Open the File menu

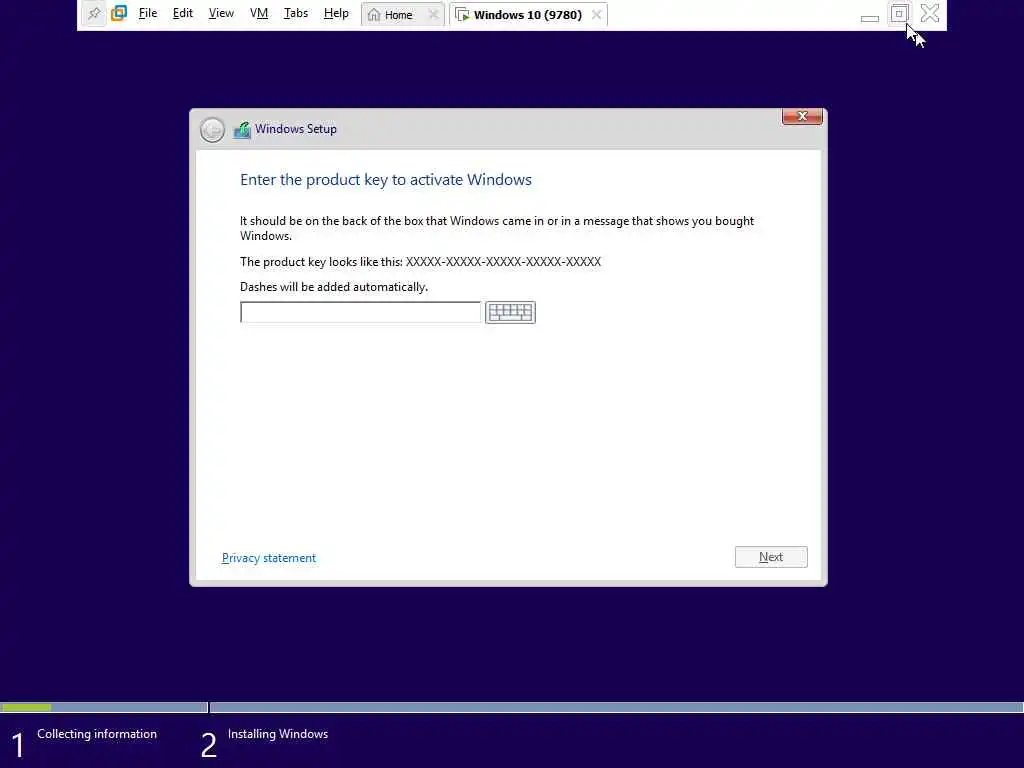[x=148, y=13]
